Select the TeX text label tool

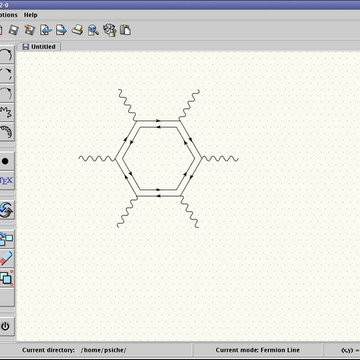(x=6, y=181)
